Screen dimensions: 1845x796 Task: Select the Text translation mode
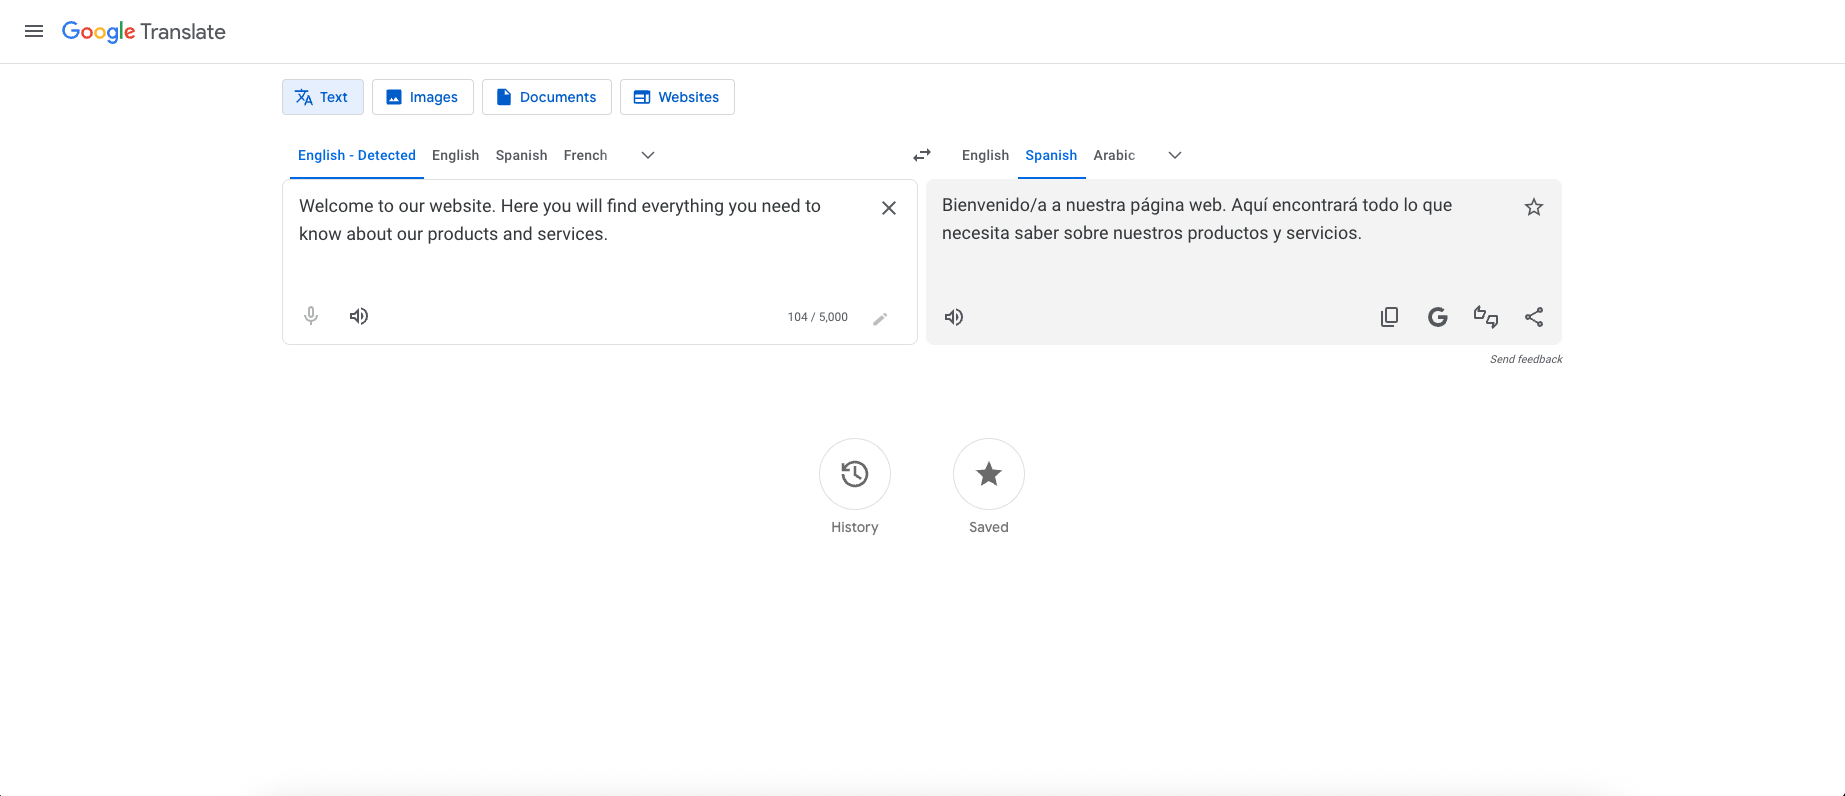click(323, 97)
